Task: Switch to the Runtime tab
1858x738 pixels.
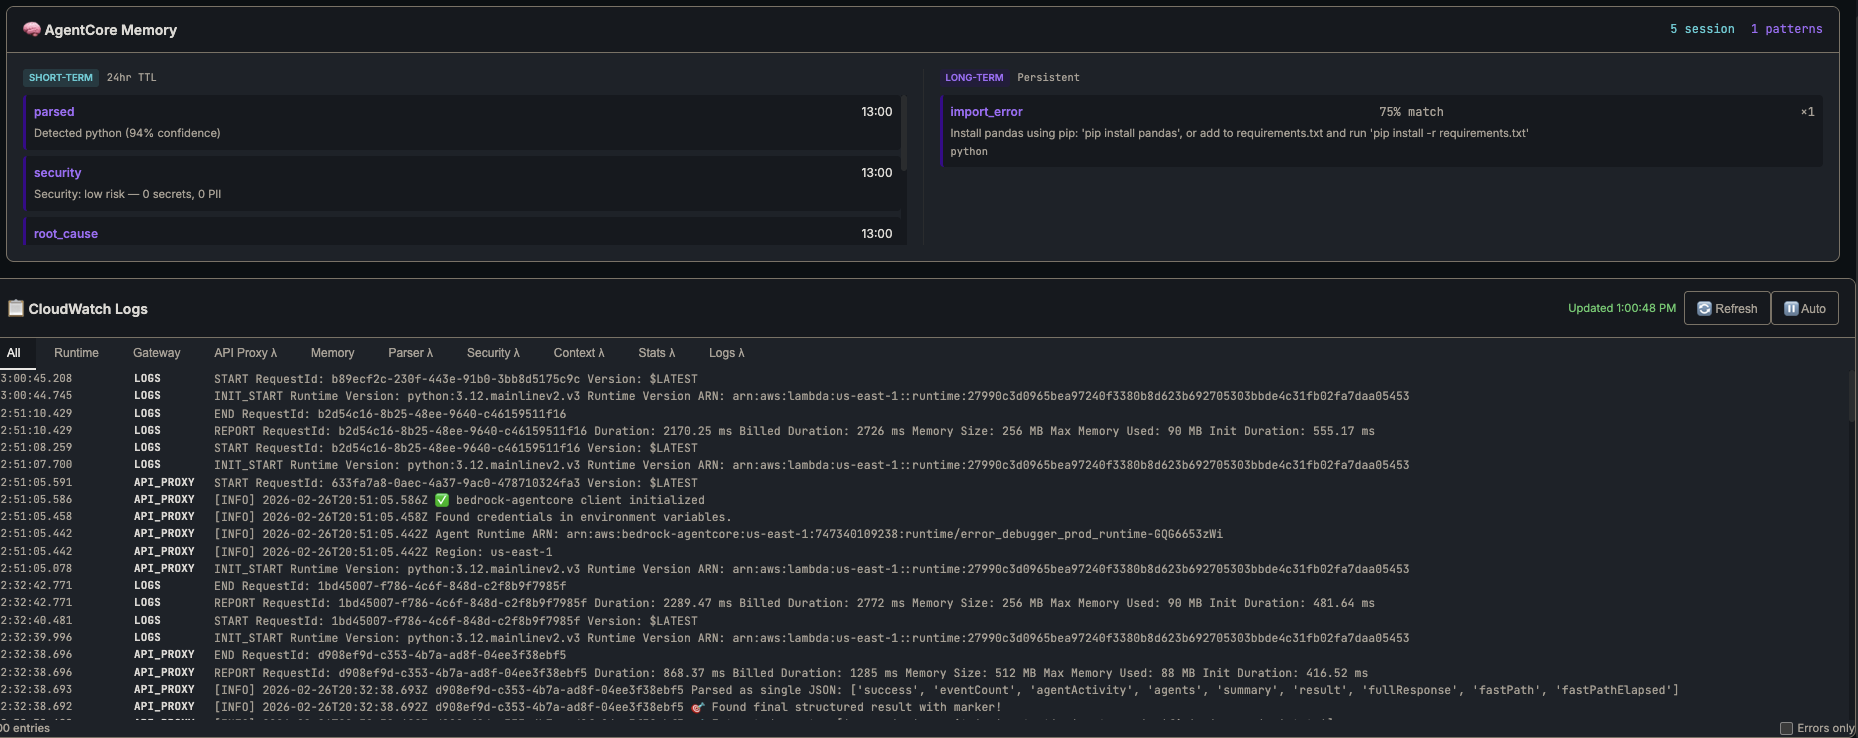Action: (76, 353)
